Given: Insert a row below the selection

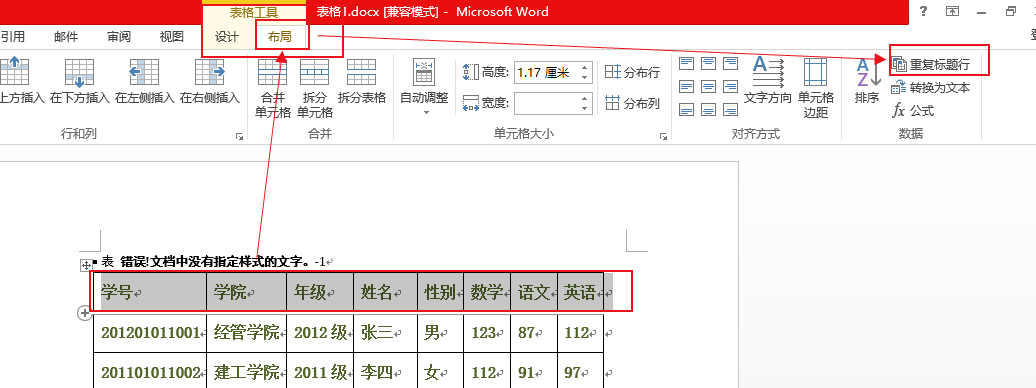Looking at the screenshot, I should (x=79, y=81).
